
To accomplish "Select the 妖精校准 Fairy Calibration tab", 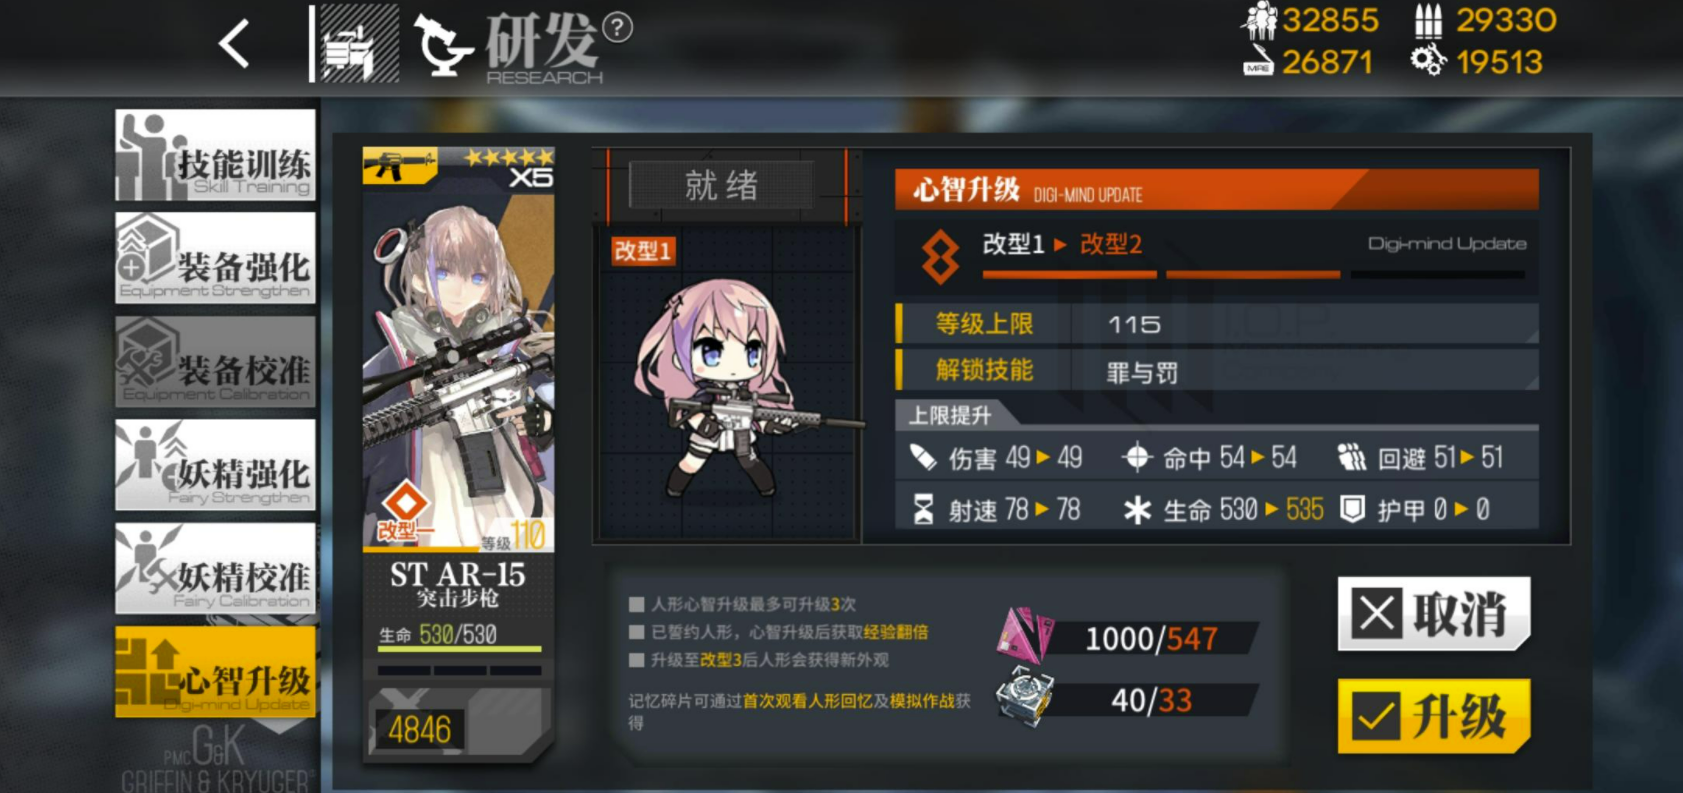I will [215, 568].
